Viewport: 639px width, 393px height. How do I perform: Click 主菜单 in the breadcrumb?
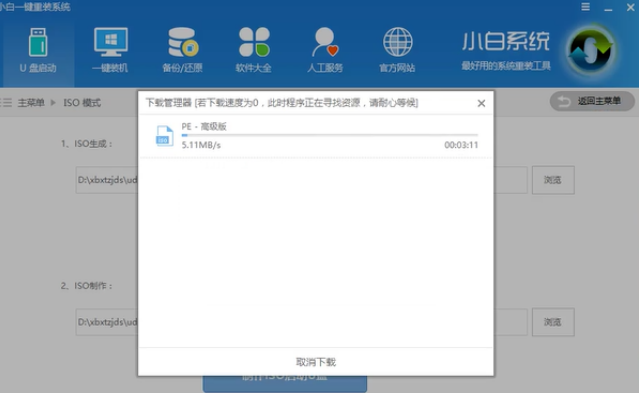[x=31, y=103]
